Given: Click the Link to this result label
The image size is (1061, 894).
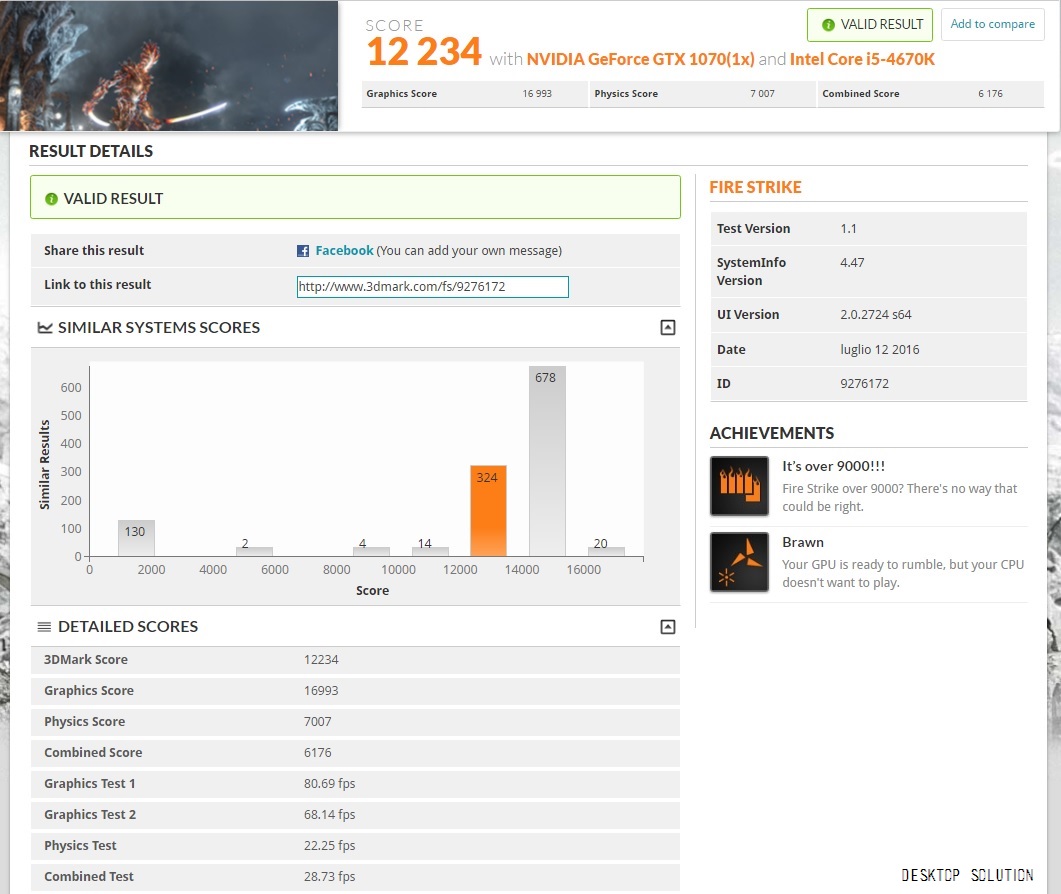Looking at the screenshot, I should pyautogui.click(x=97, y=285).
